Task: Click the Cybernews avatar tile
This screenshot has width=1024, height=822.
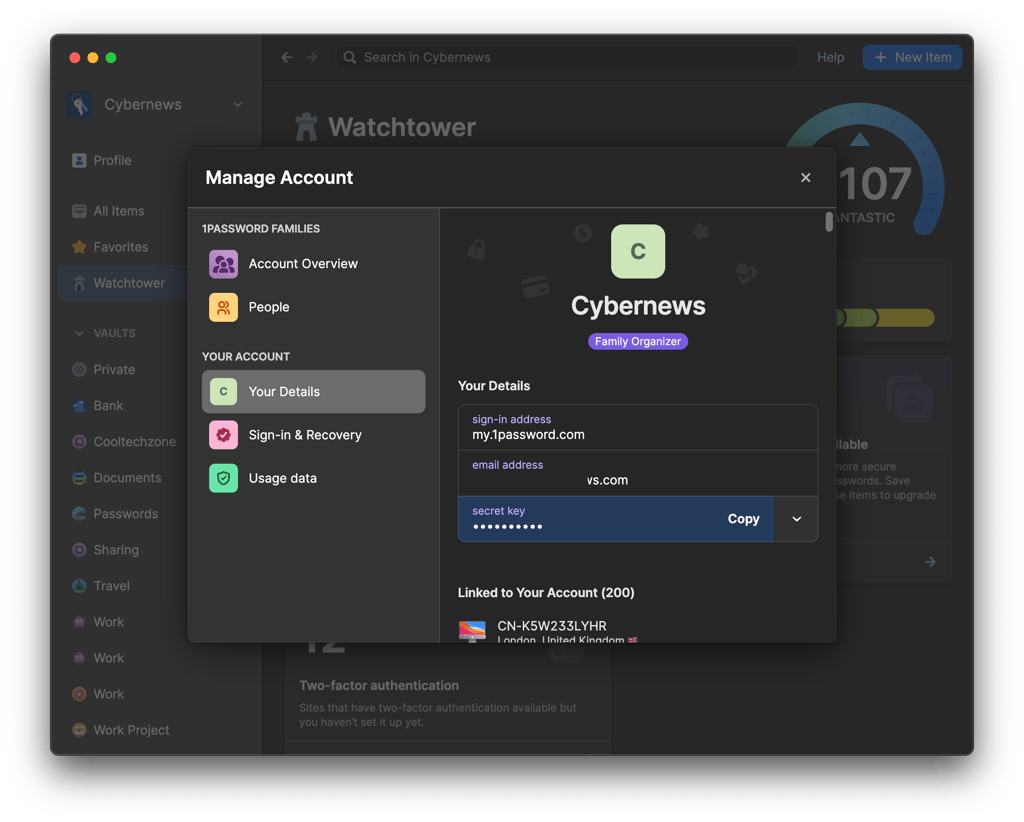Action: point(638,251)
